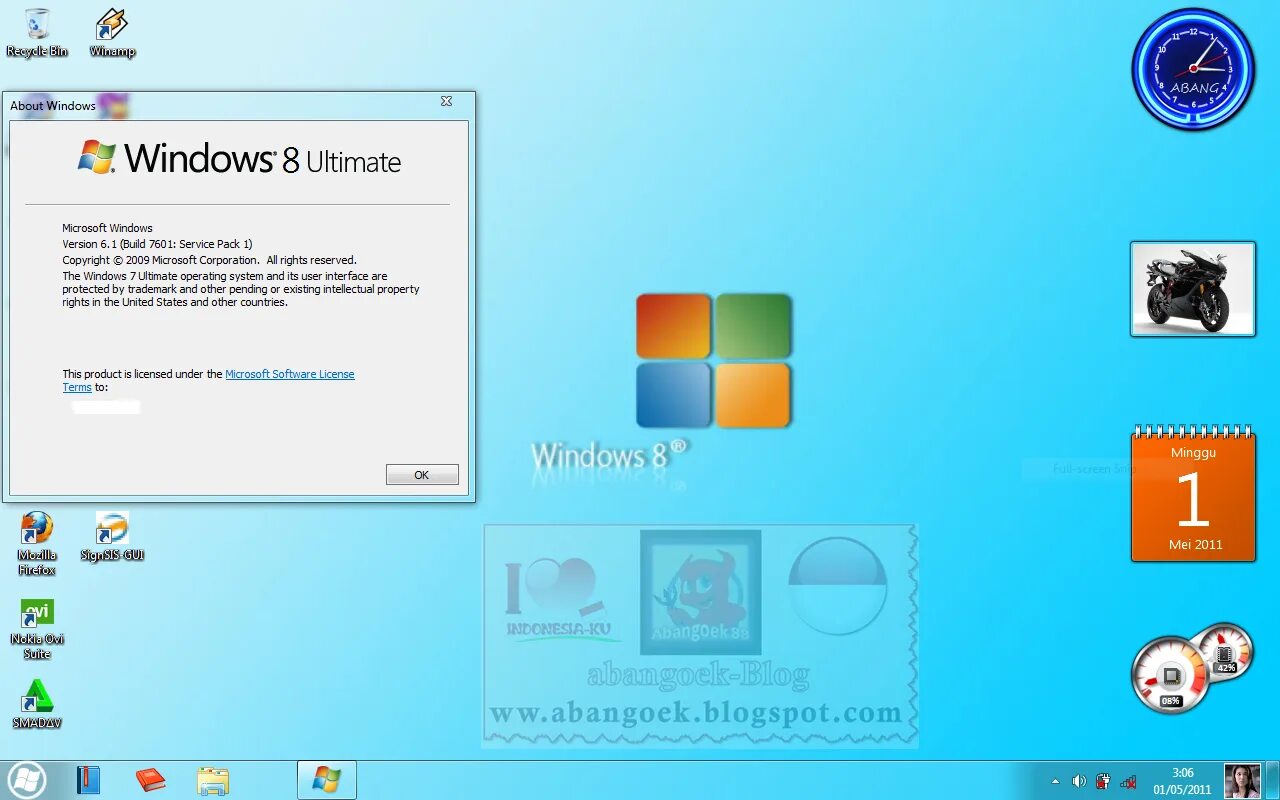Screen dimensions: 1280x800
Task: Open the network signal tray icon
Action: pos(1129,781)
